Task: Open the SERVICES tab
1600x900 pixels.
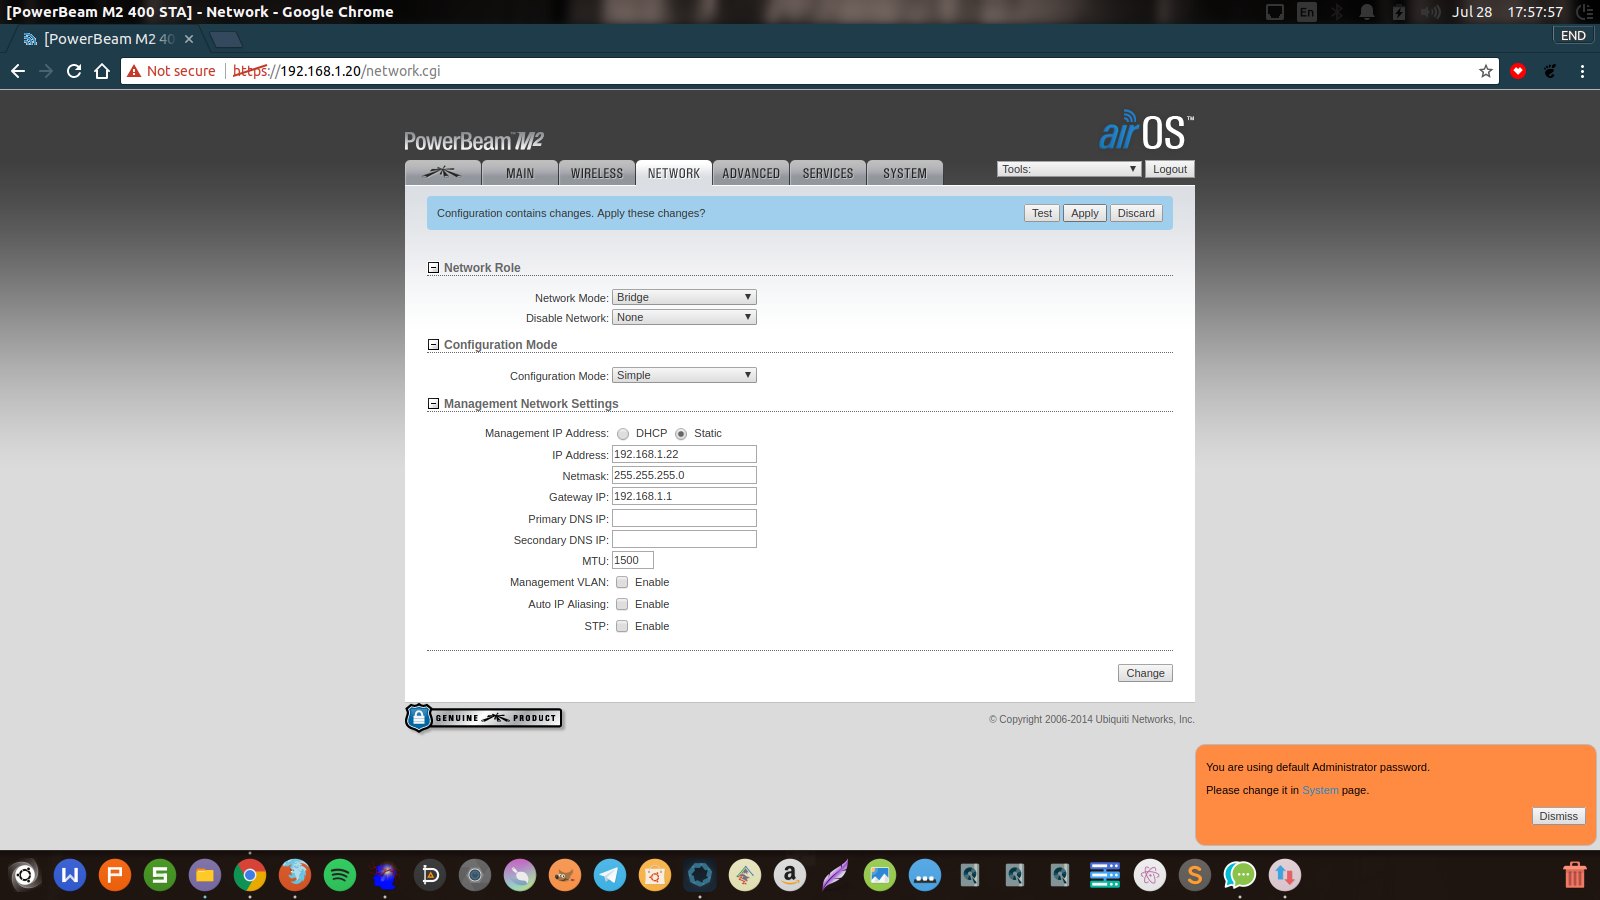Action: [x=828, y=172]
